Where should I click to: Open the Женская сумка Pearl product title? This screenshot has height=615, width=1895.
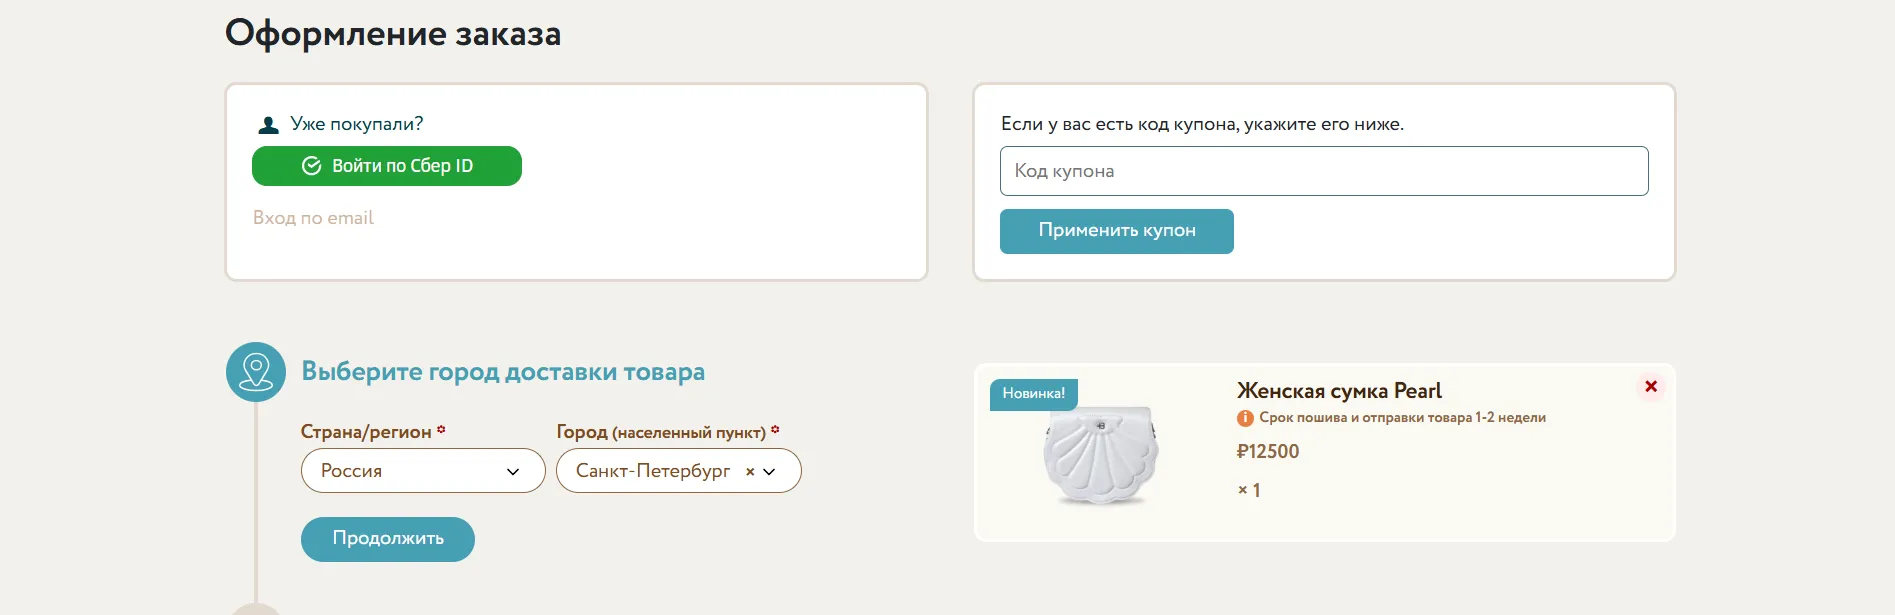[1339, 391]
